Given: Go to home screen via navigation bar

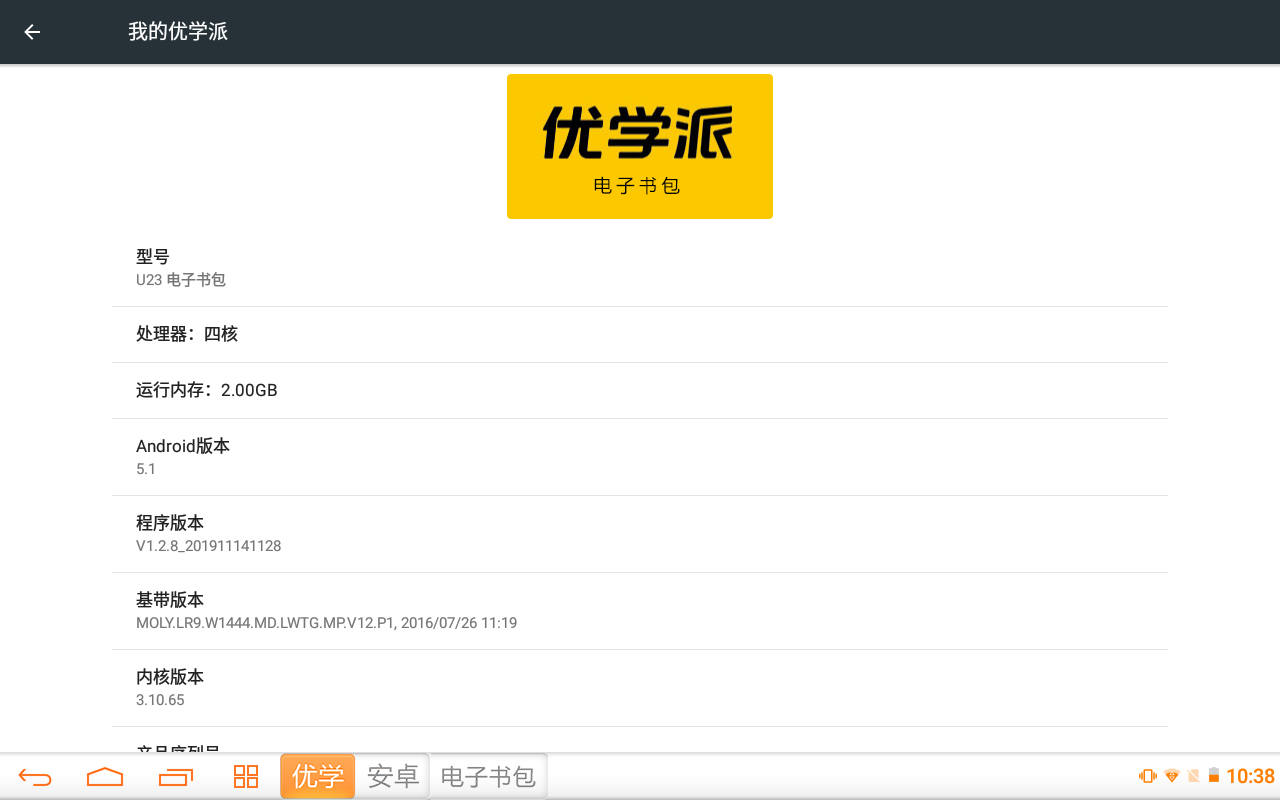Looking at the screenshot, I should click(x=105, y=777).
